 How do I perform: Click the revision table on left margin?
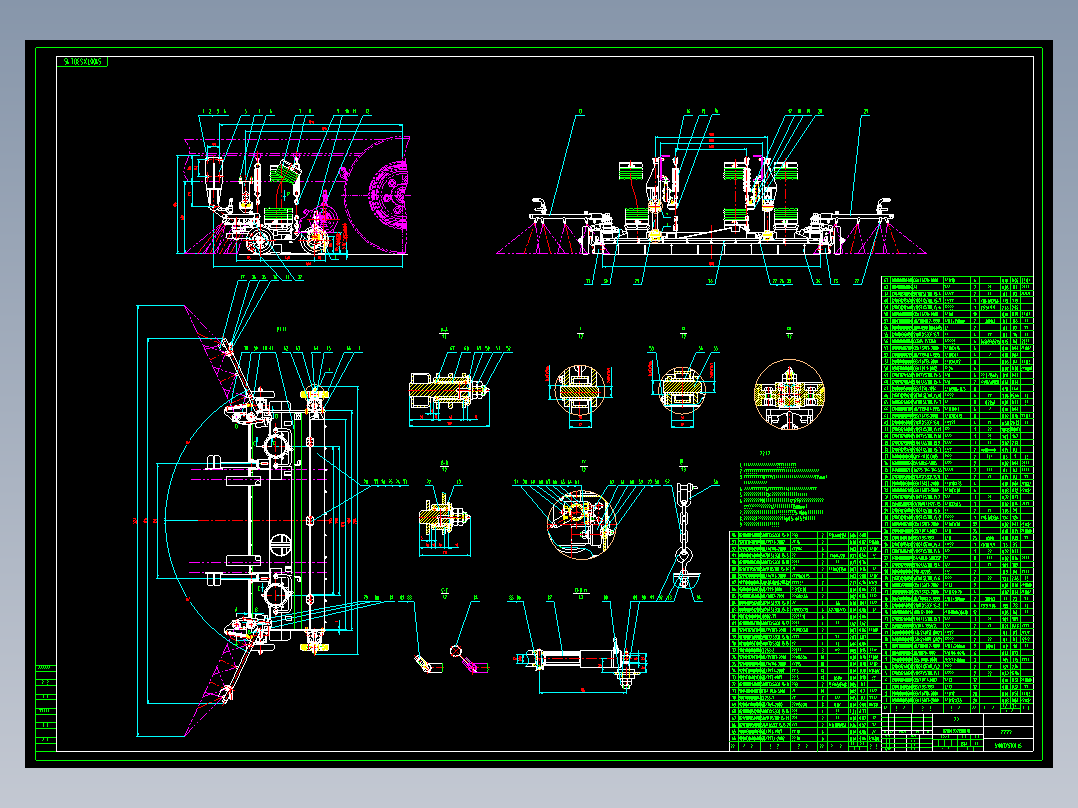tap(45, 708)
